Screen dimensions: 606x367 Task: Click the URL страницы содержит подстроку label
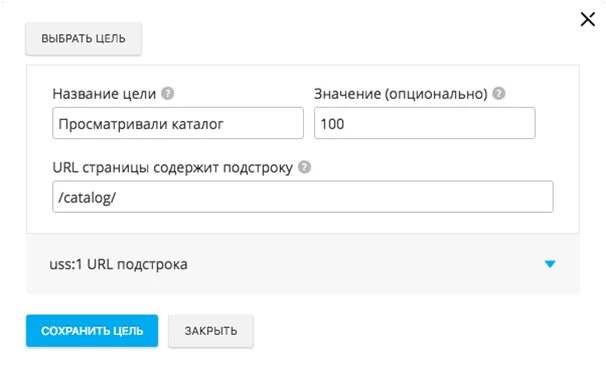click(172, 168)
